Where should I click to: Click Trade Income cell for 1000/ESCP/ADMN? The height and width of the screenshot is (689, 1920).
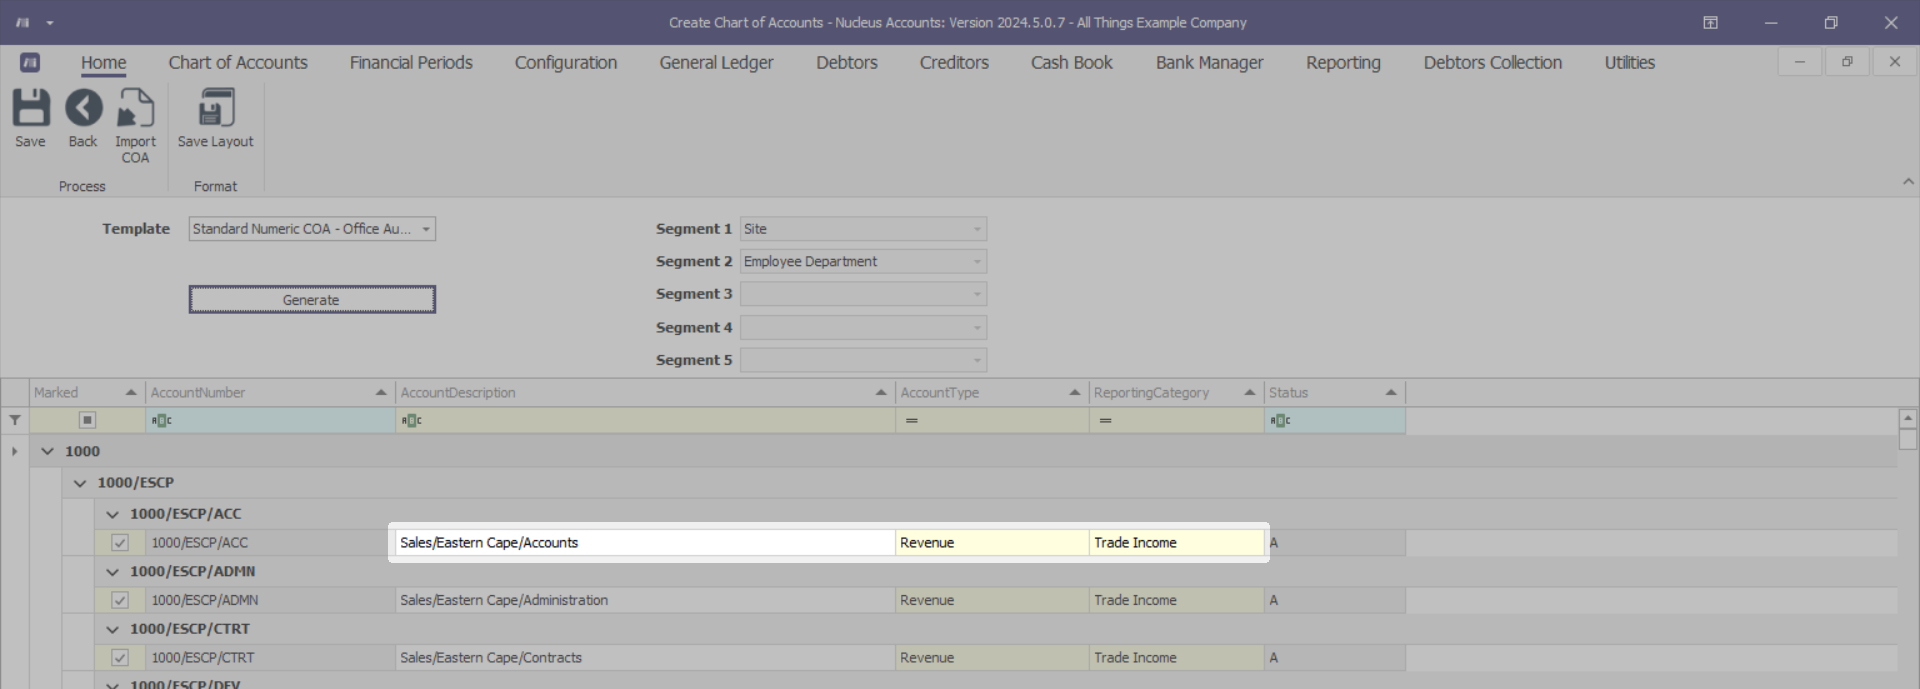point(1177,600)
